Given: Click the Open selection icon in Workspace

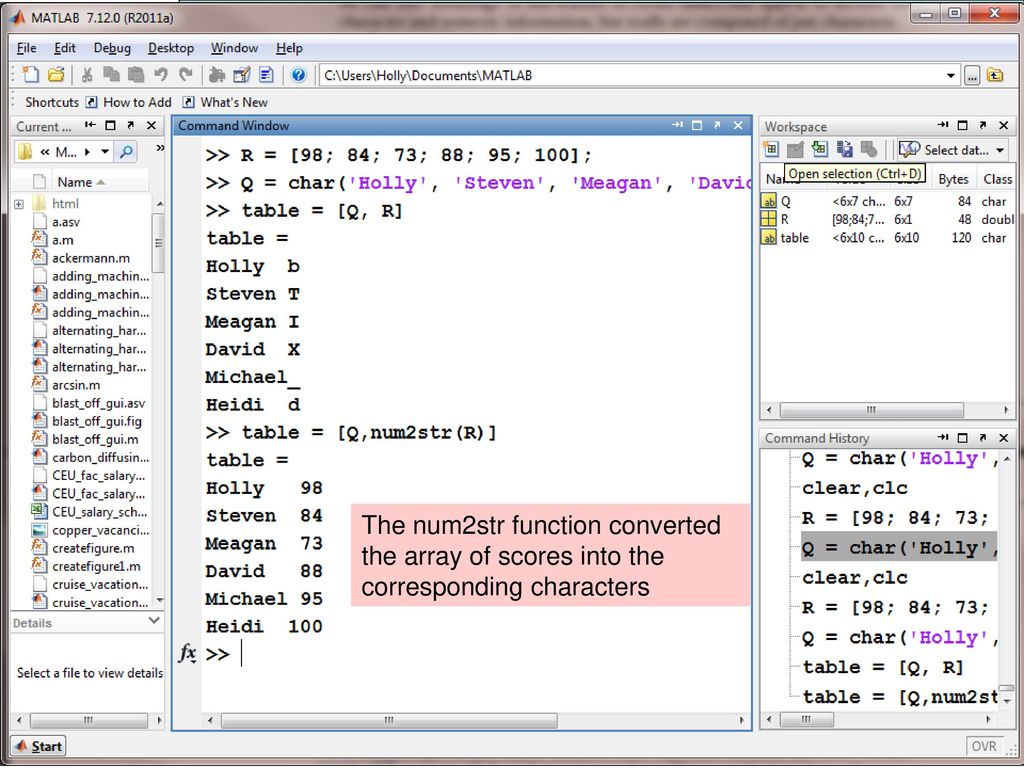Looking at the screenshot, I should point(795,150).
